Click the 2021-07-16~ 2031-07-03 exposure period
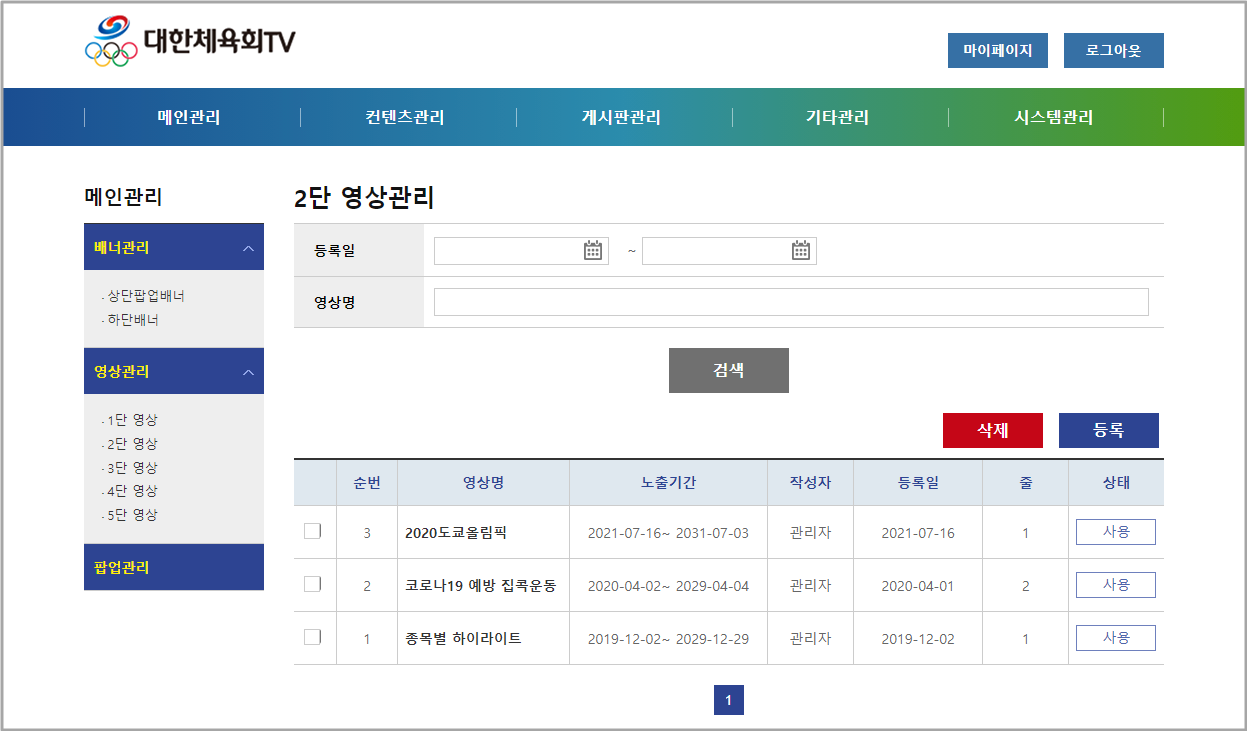 coord(668,533)
